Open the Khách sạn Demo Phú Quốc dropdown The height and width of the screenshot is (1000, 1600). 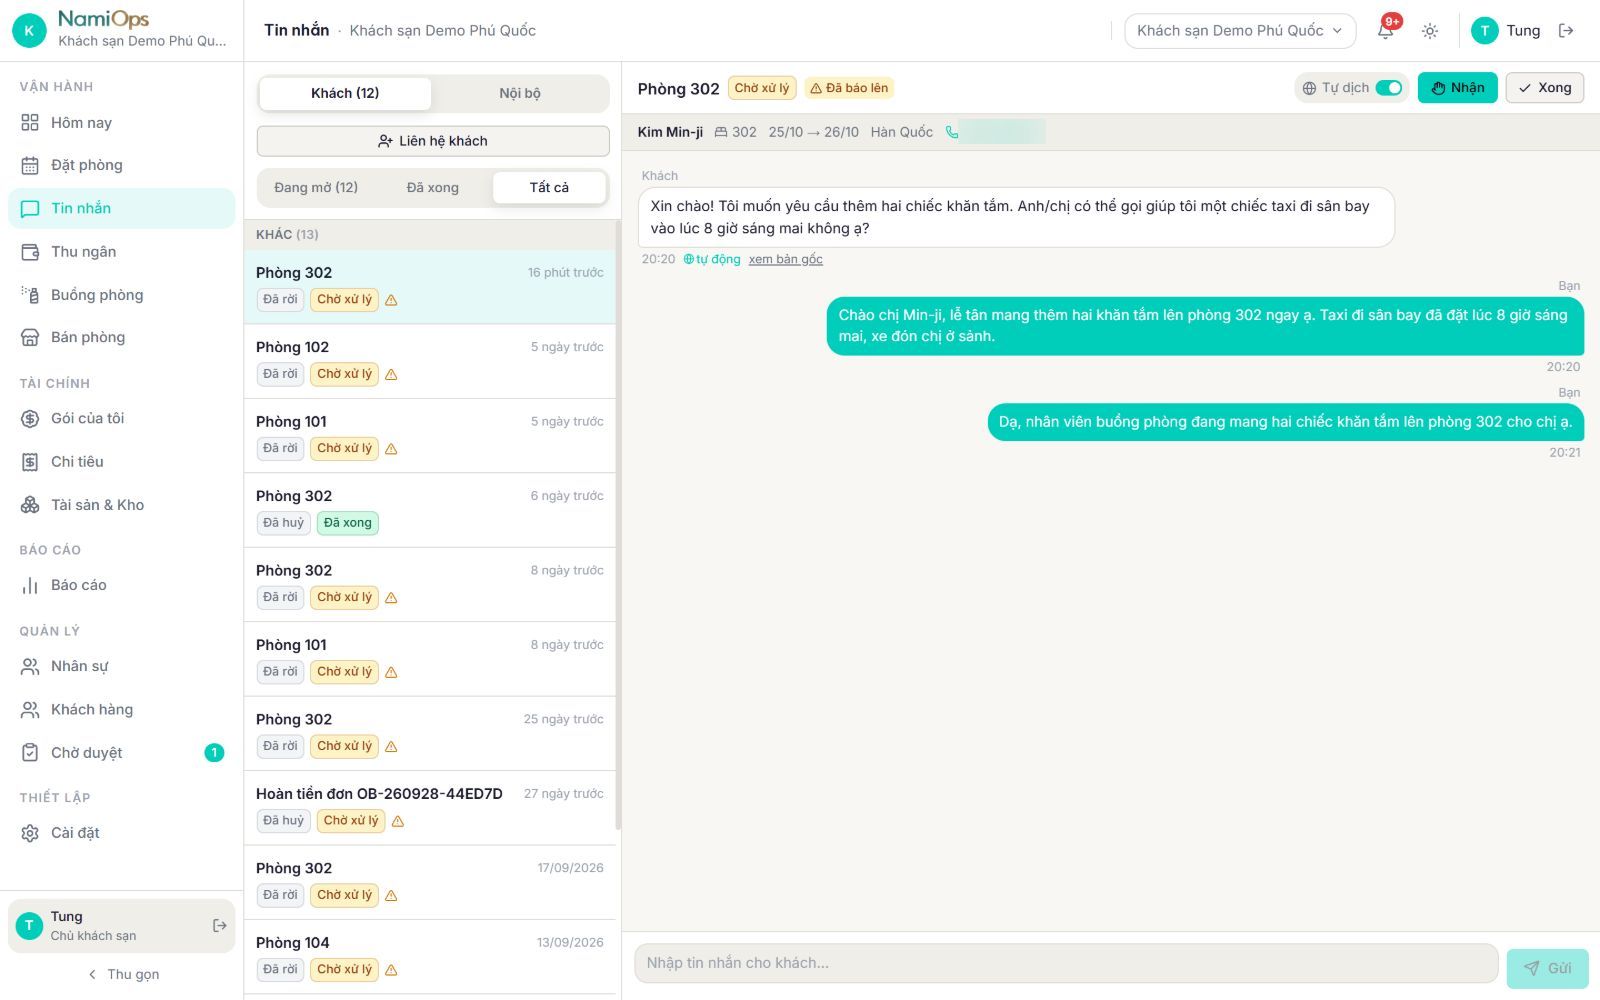(1240, 31)
